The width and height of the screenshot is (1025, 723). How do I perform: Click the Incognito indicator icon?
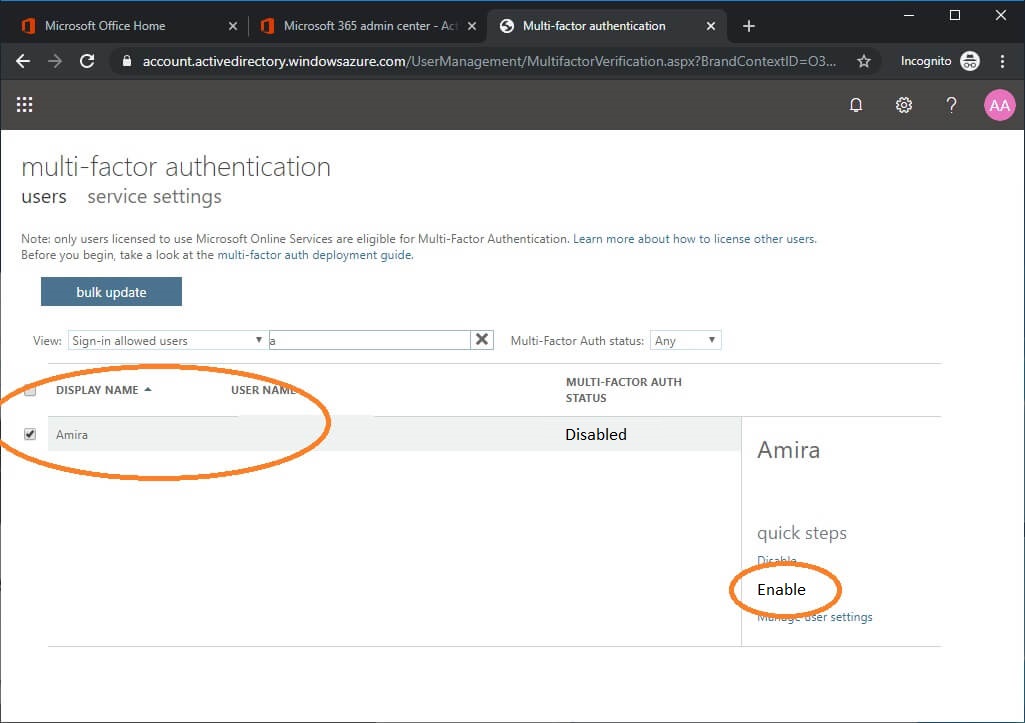[970, 61]
